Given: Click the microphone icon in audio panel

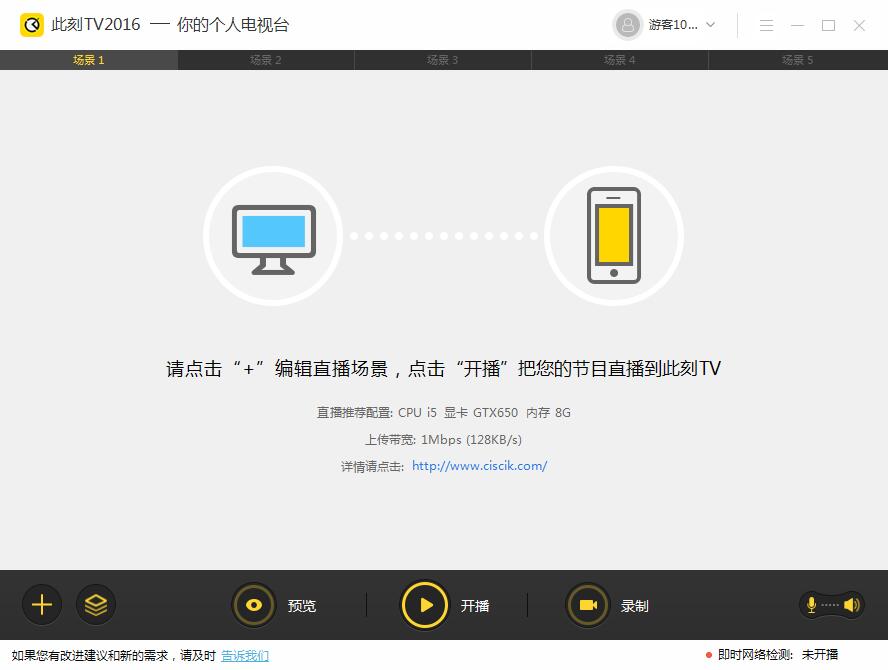Looking at the screenshot, I should pyautogui.click(x=812, y=605).
